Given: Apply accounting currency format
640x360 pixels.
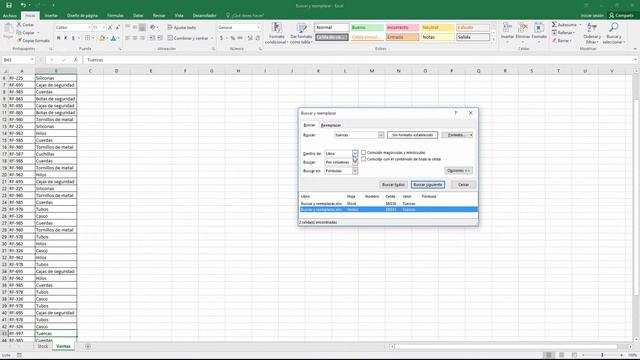Looking at the screenshot, I should 222,38.
